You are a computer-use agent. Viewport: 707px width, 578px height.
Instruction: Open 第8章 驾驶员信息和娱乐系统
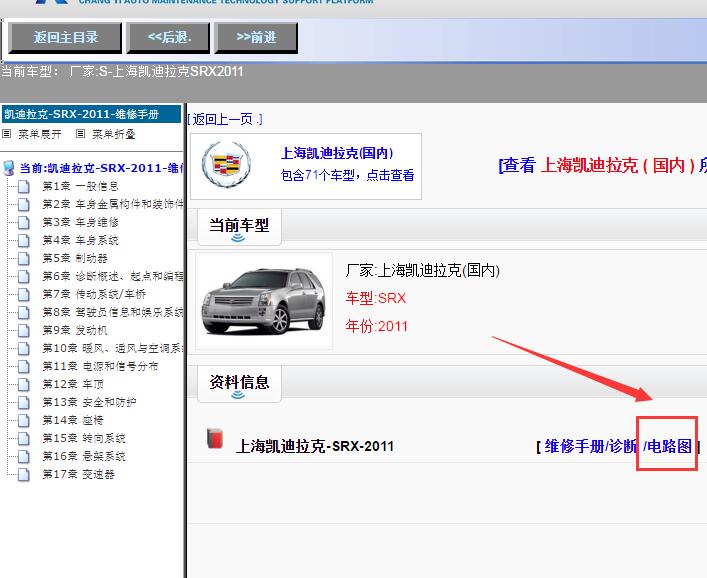pos(113,312)
